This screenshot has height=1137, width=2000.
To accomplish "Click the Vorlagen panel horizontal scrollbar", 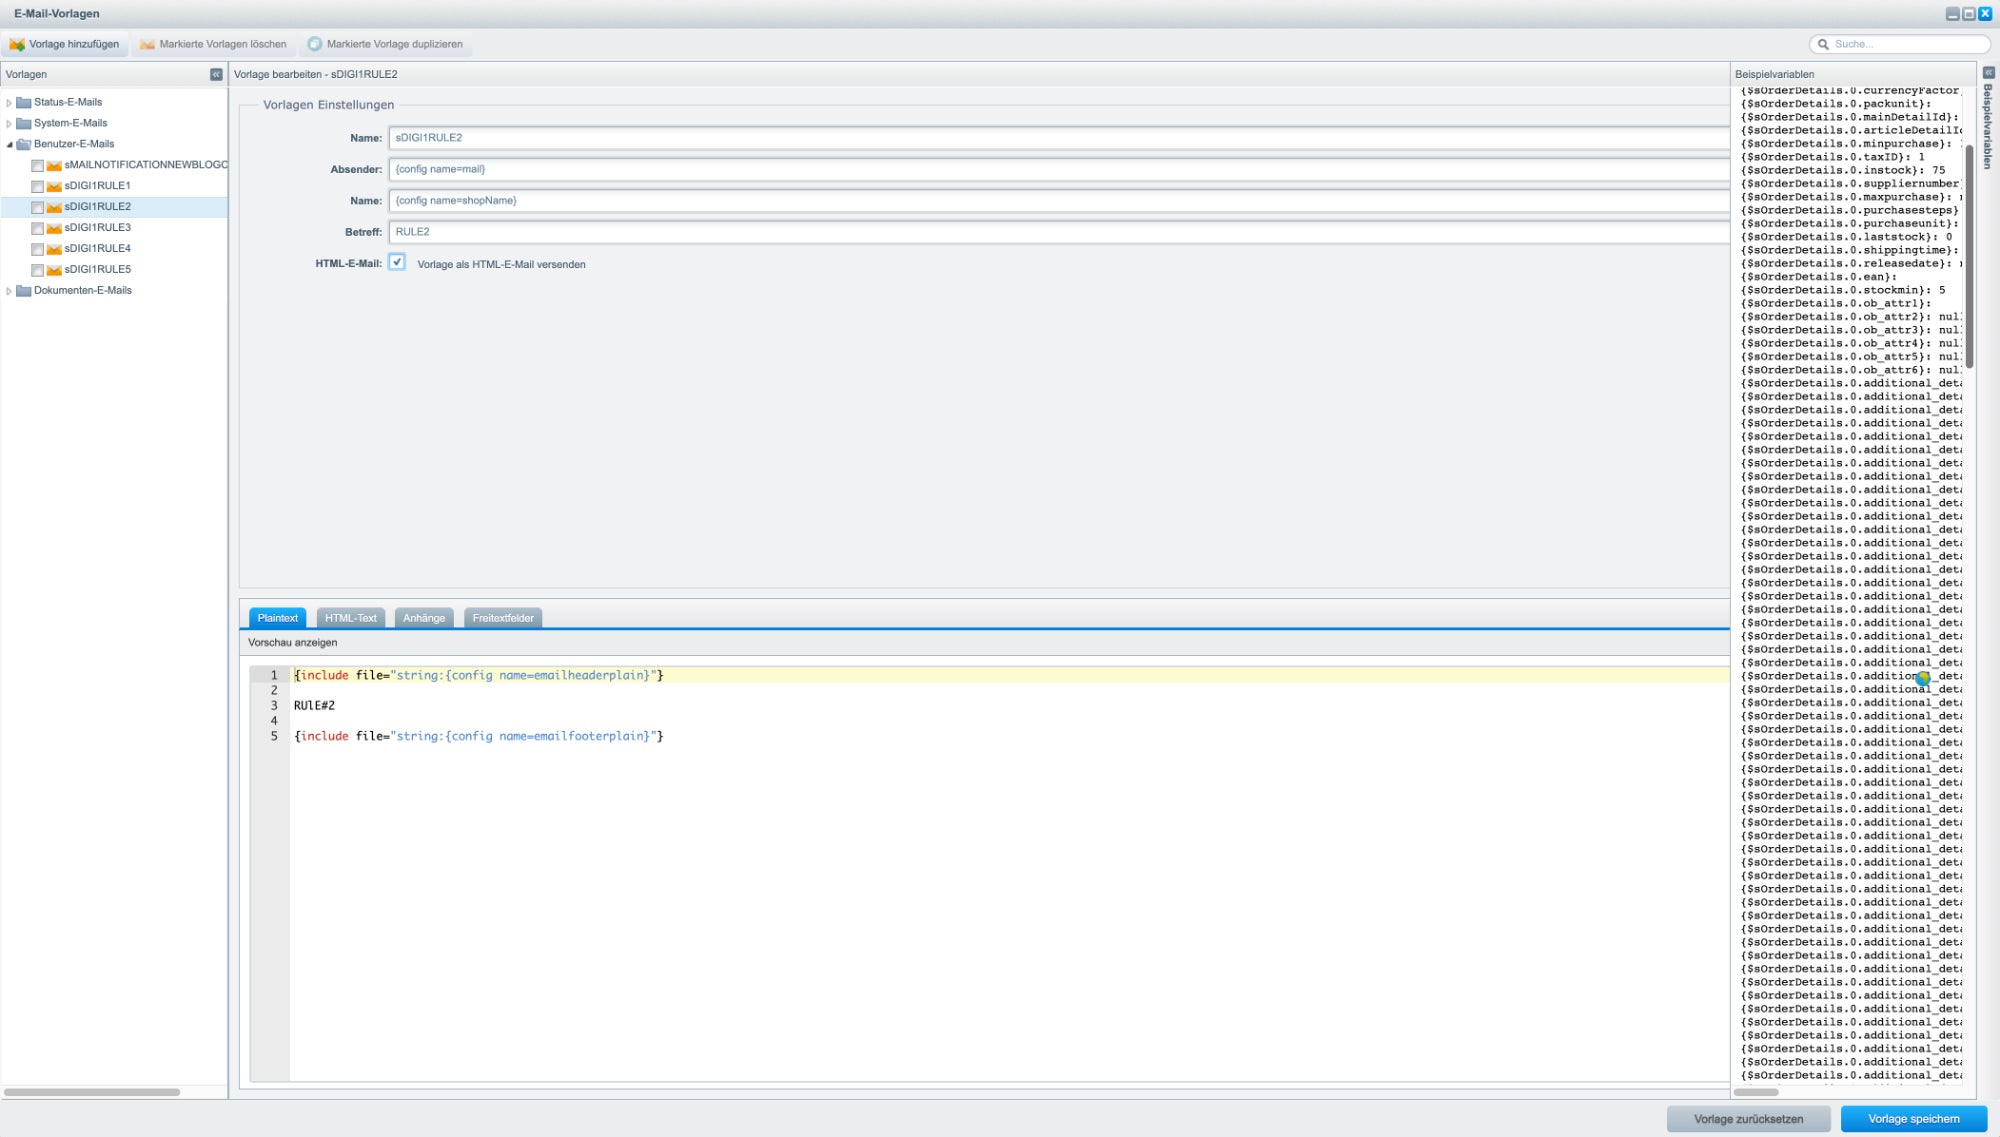I will 92,1092.
